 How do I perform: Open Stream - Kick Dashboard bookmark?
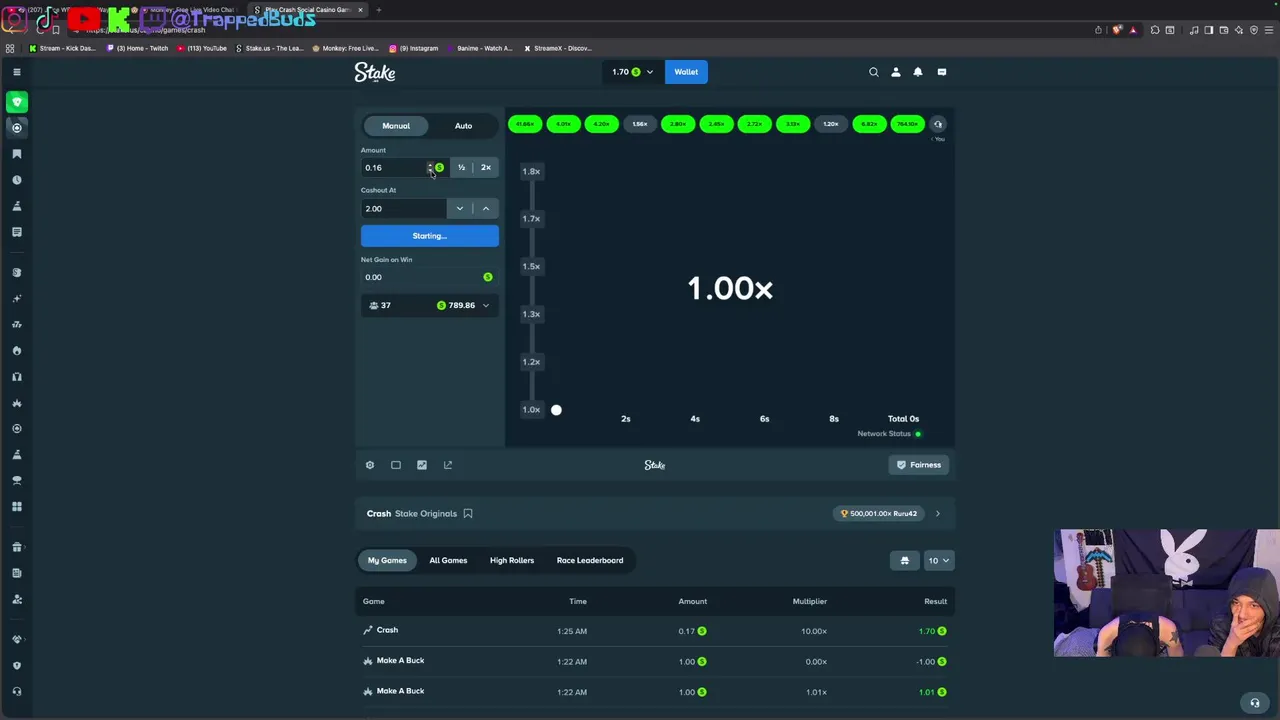[63, 48]
